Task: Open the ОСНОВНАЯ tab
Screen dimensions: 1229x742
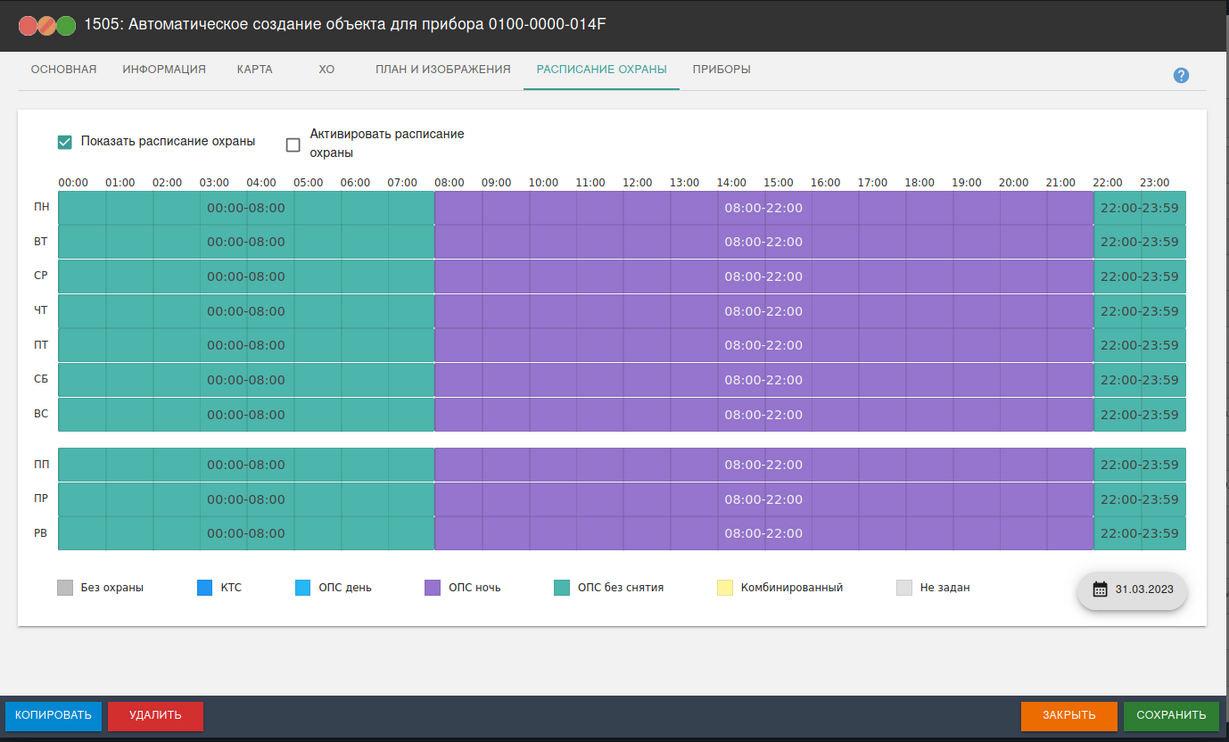Action: pos(63,70)
